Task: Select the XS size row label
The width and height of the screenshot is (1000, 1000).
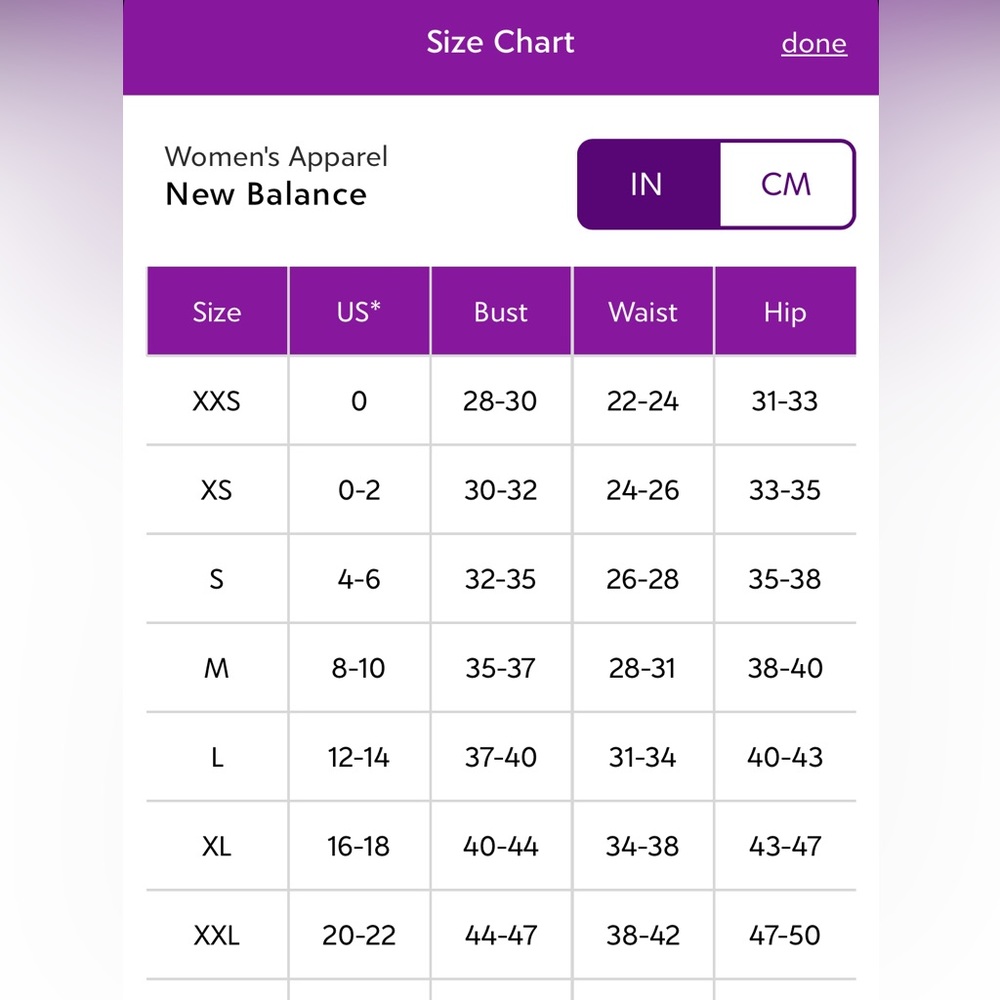Action: coord(217,490)
